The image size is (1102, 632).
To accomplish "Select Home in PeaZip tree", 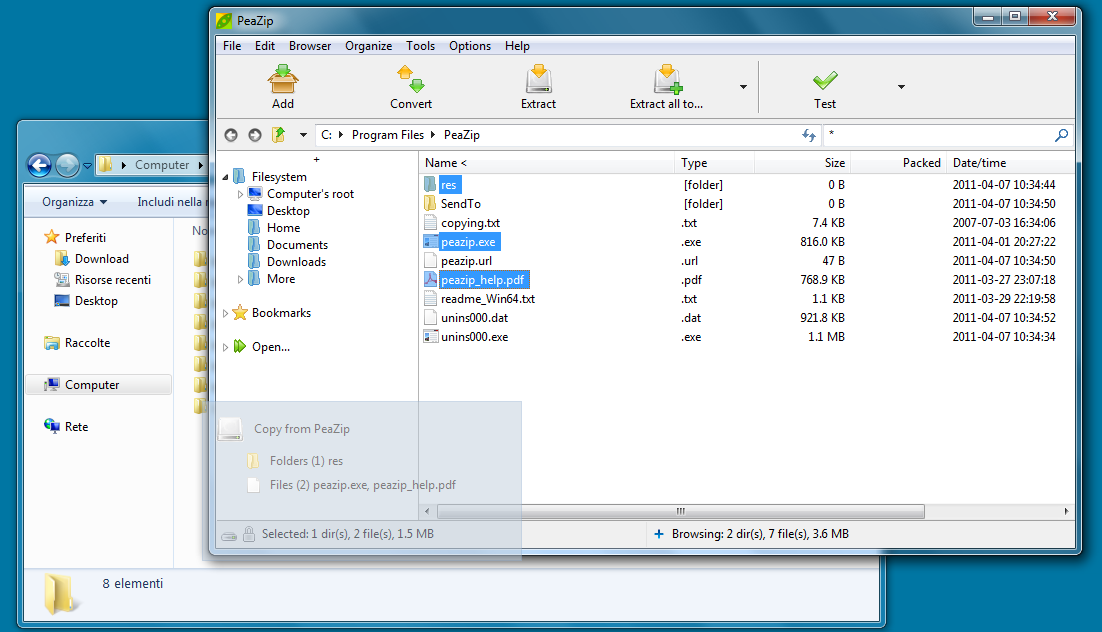I will tap(283, 228).
